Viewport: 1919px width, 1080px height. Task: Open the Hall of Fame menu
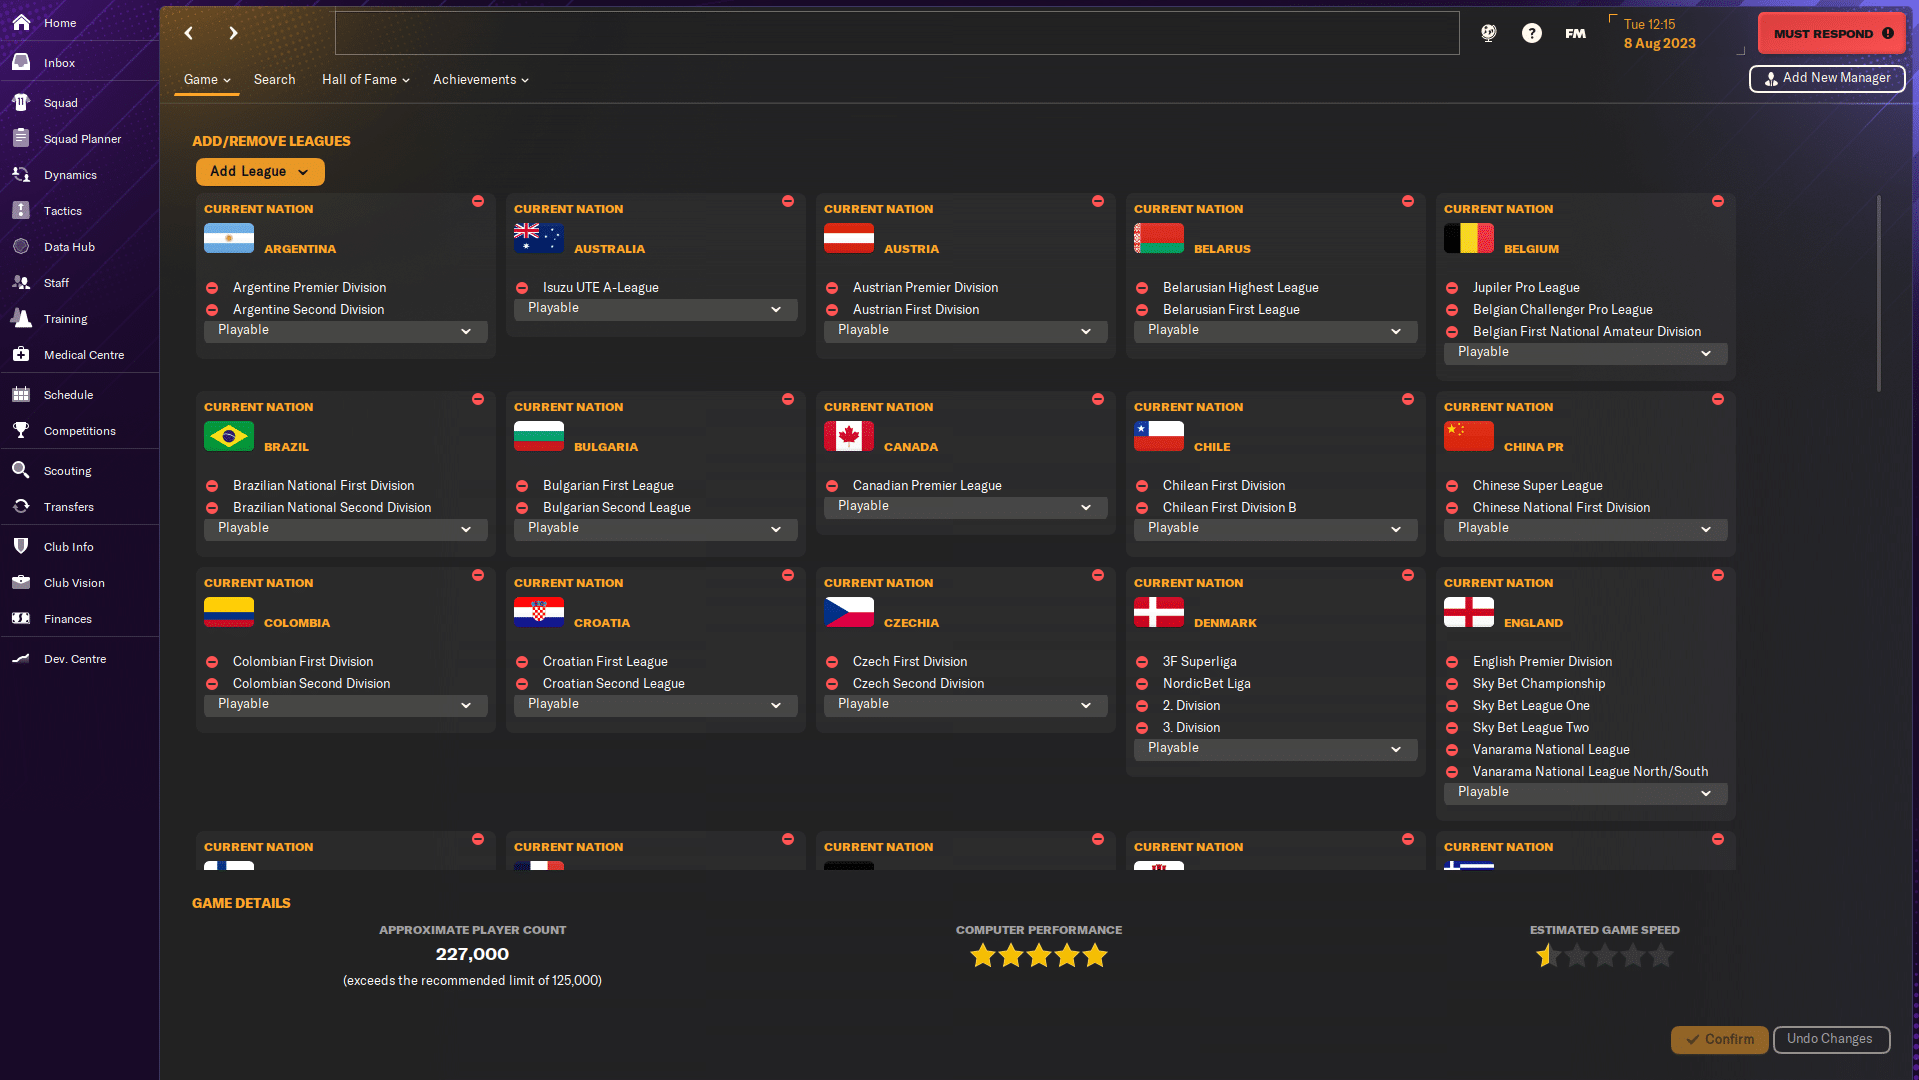pos(365,80)
